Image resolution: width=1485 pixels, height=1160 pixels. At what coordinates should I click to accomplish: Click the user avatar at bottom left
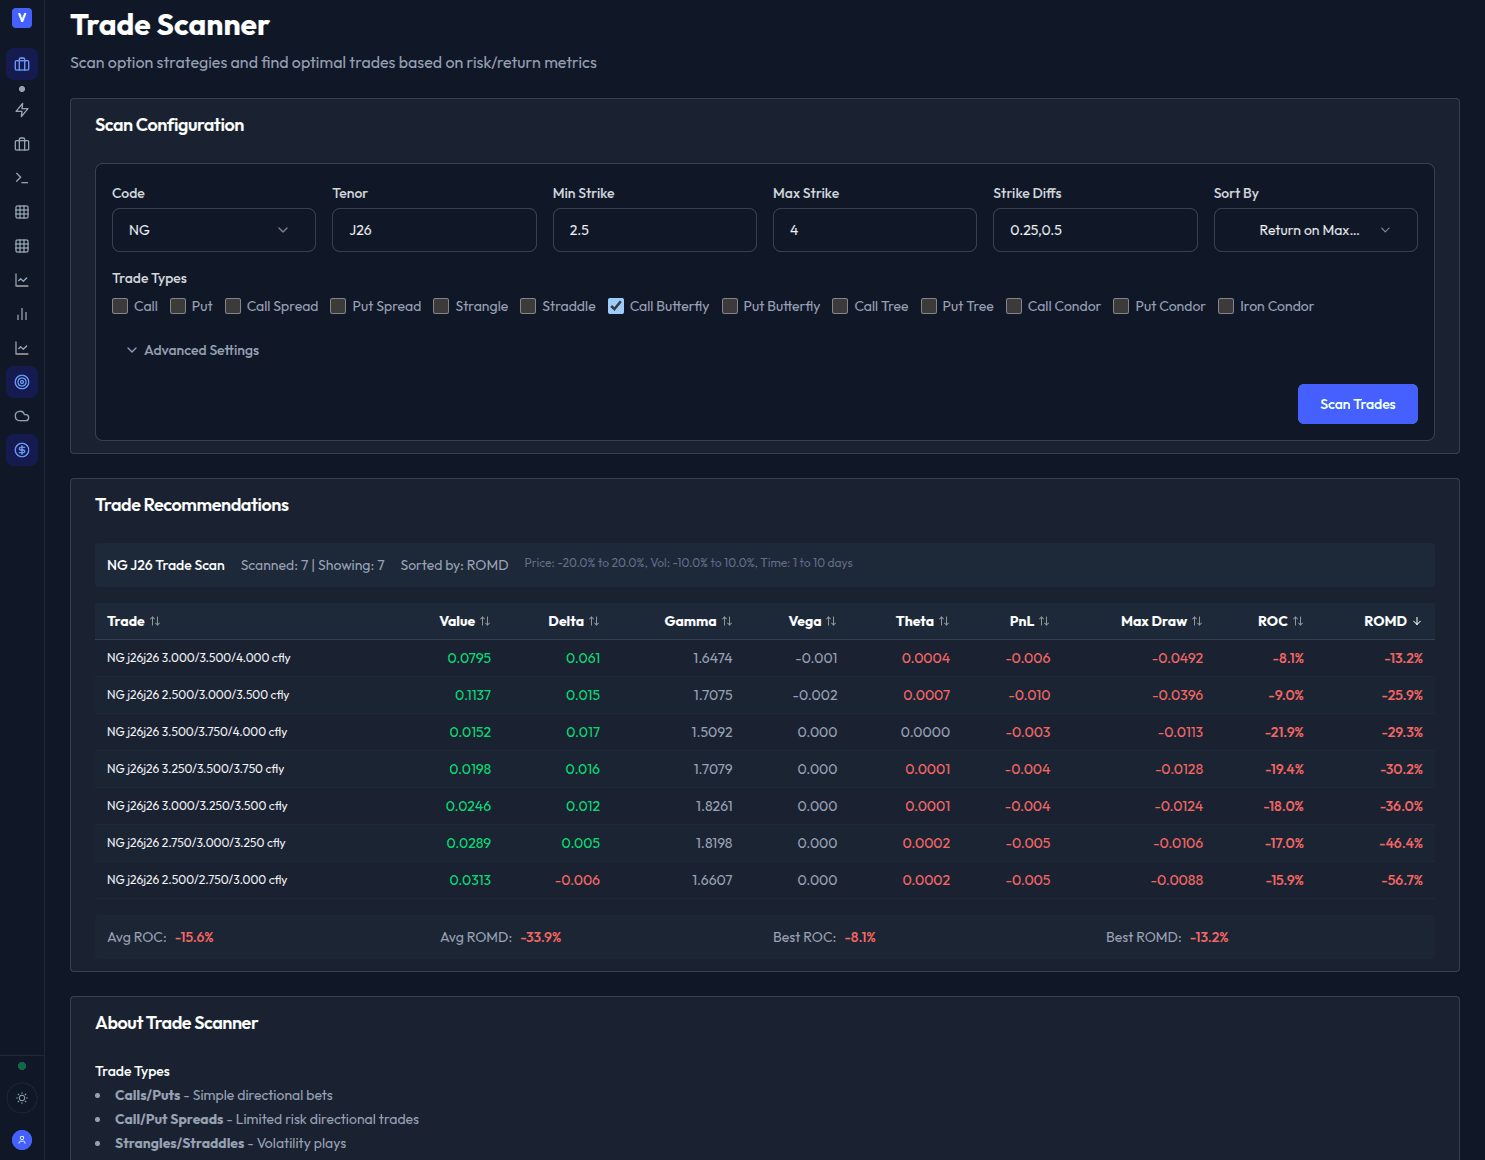coord(22,1140)
